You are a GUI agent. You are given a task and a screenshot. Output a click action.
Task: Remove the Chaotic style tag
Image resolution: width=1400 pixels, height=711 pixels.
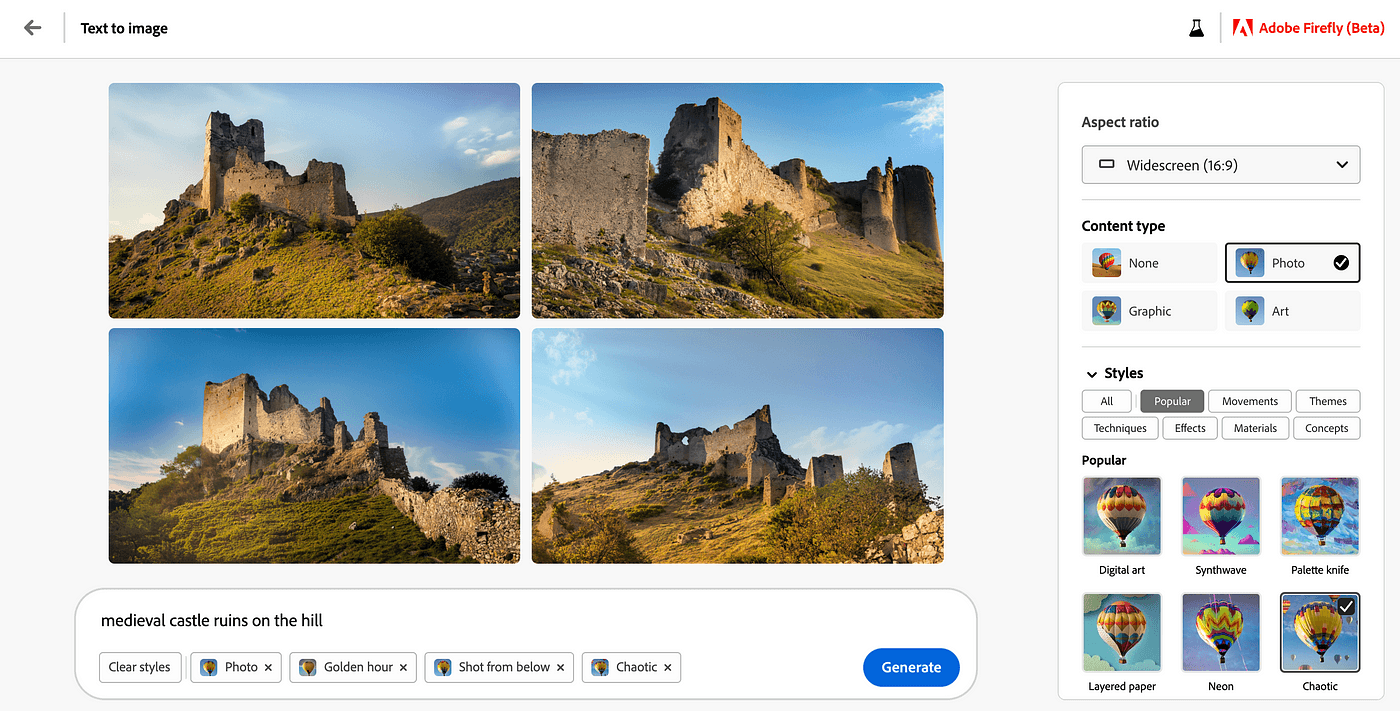pos(667,668)
